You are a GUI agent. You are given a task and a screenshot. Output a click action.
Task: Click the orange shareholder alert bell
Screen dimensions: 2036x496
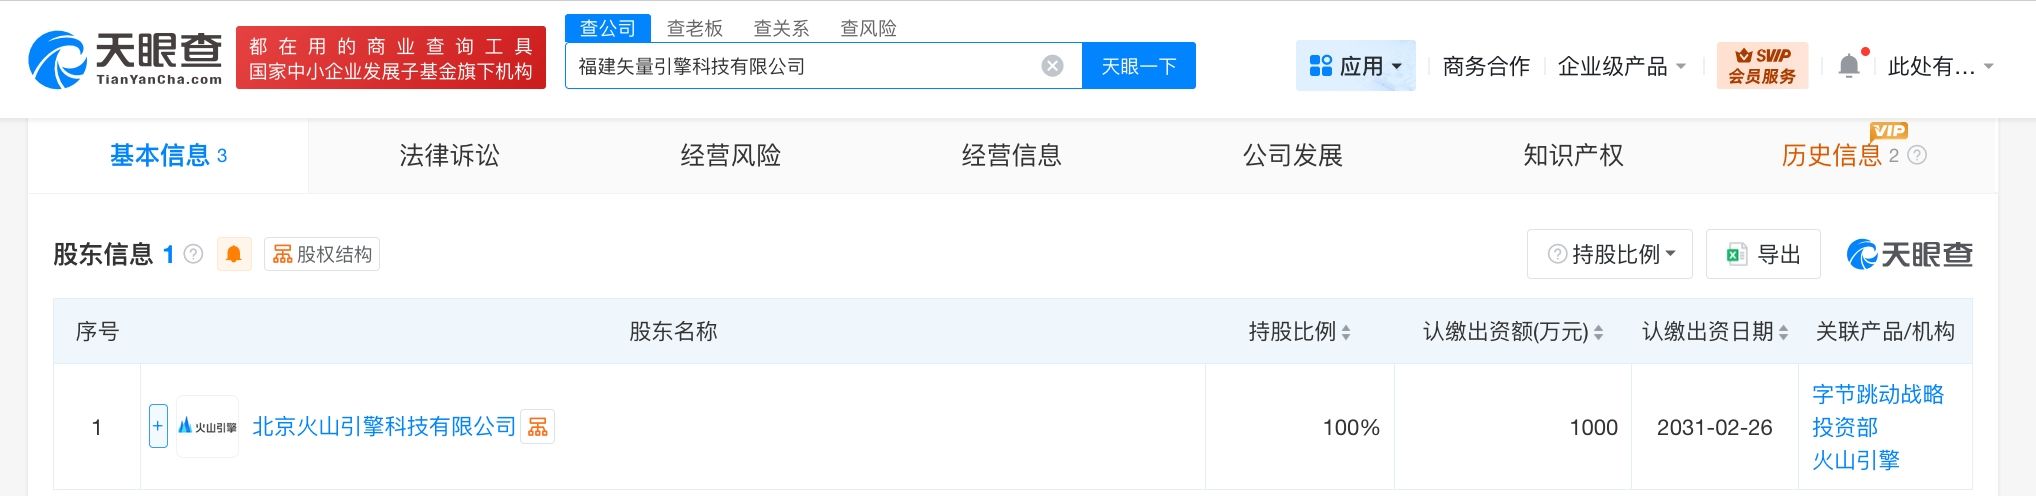(x=234, y=254)
